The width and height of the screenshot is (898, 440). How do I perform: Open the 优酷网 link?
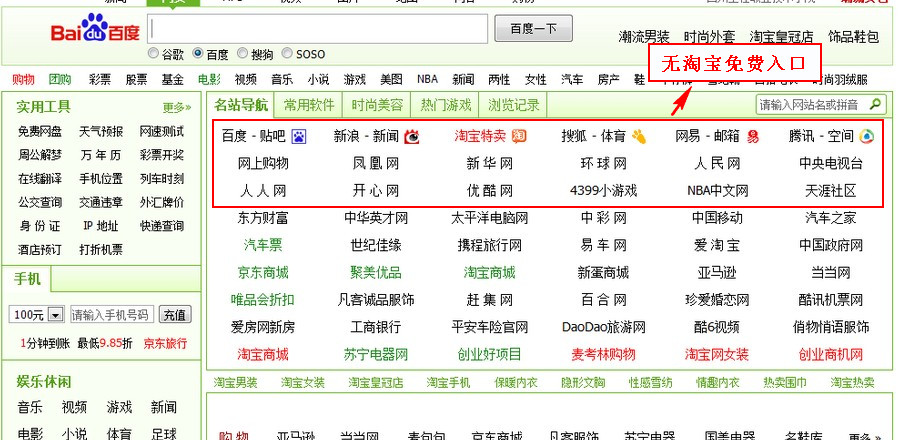click(x=489, y=190)
